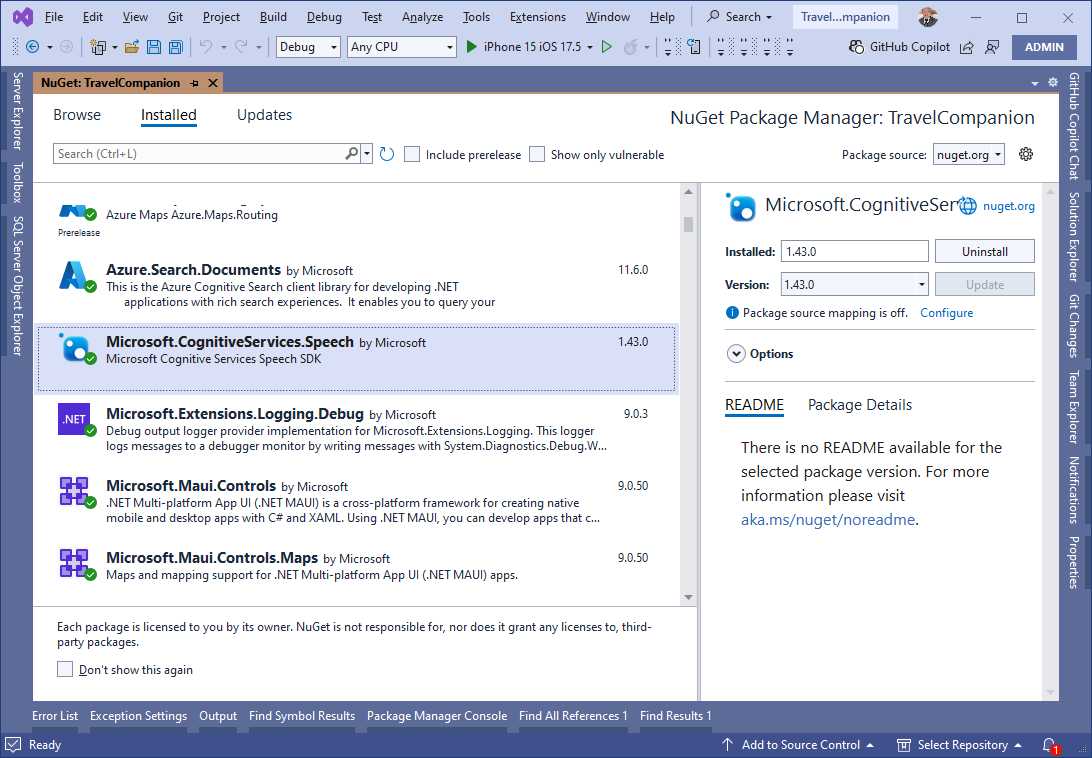The width and height of the screenshot is (1092, 758).
Task: Open the Version 1.43.0 dropdown
Action: pyautogui.click(x=855, y=284)
